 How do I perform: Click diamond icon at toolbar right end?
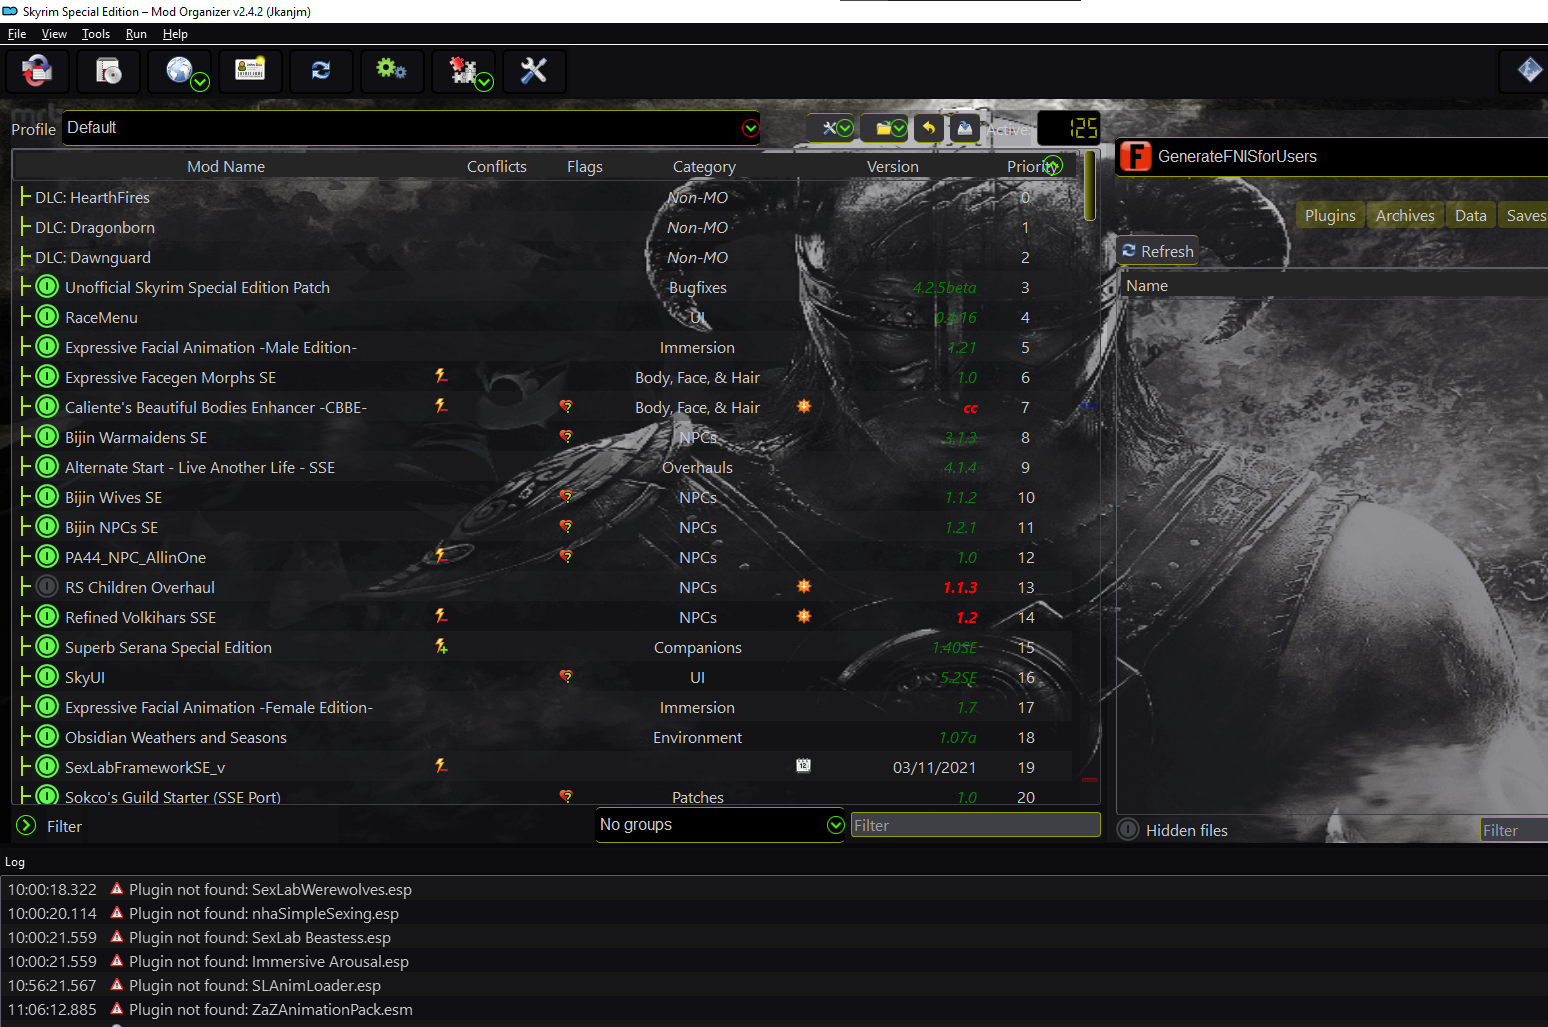pos(1529,71)
